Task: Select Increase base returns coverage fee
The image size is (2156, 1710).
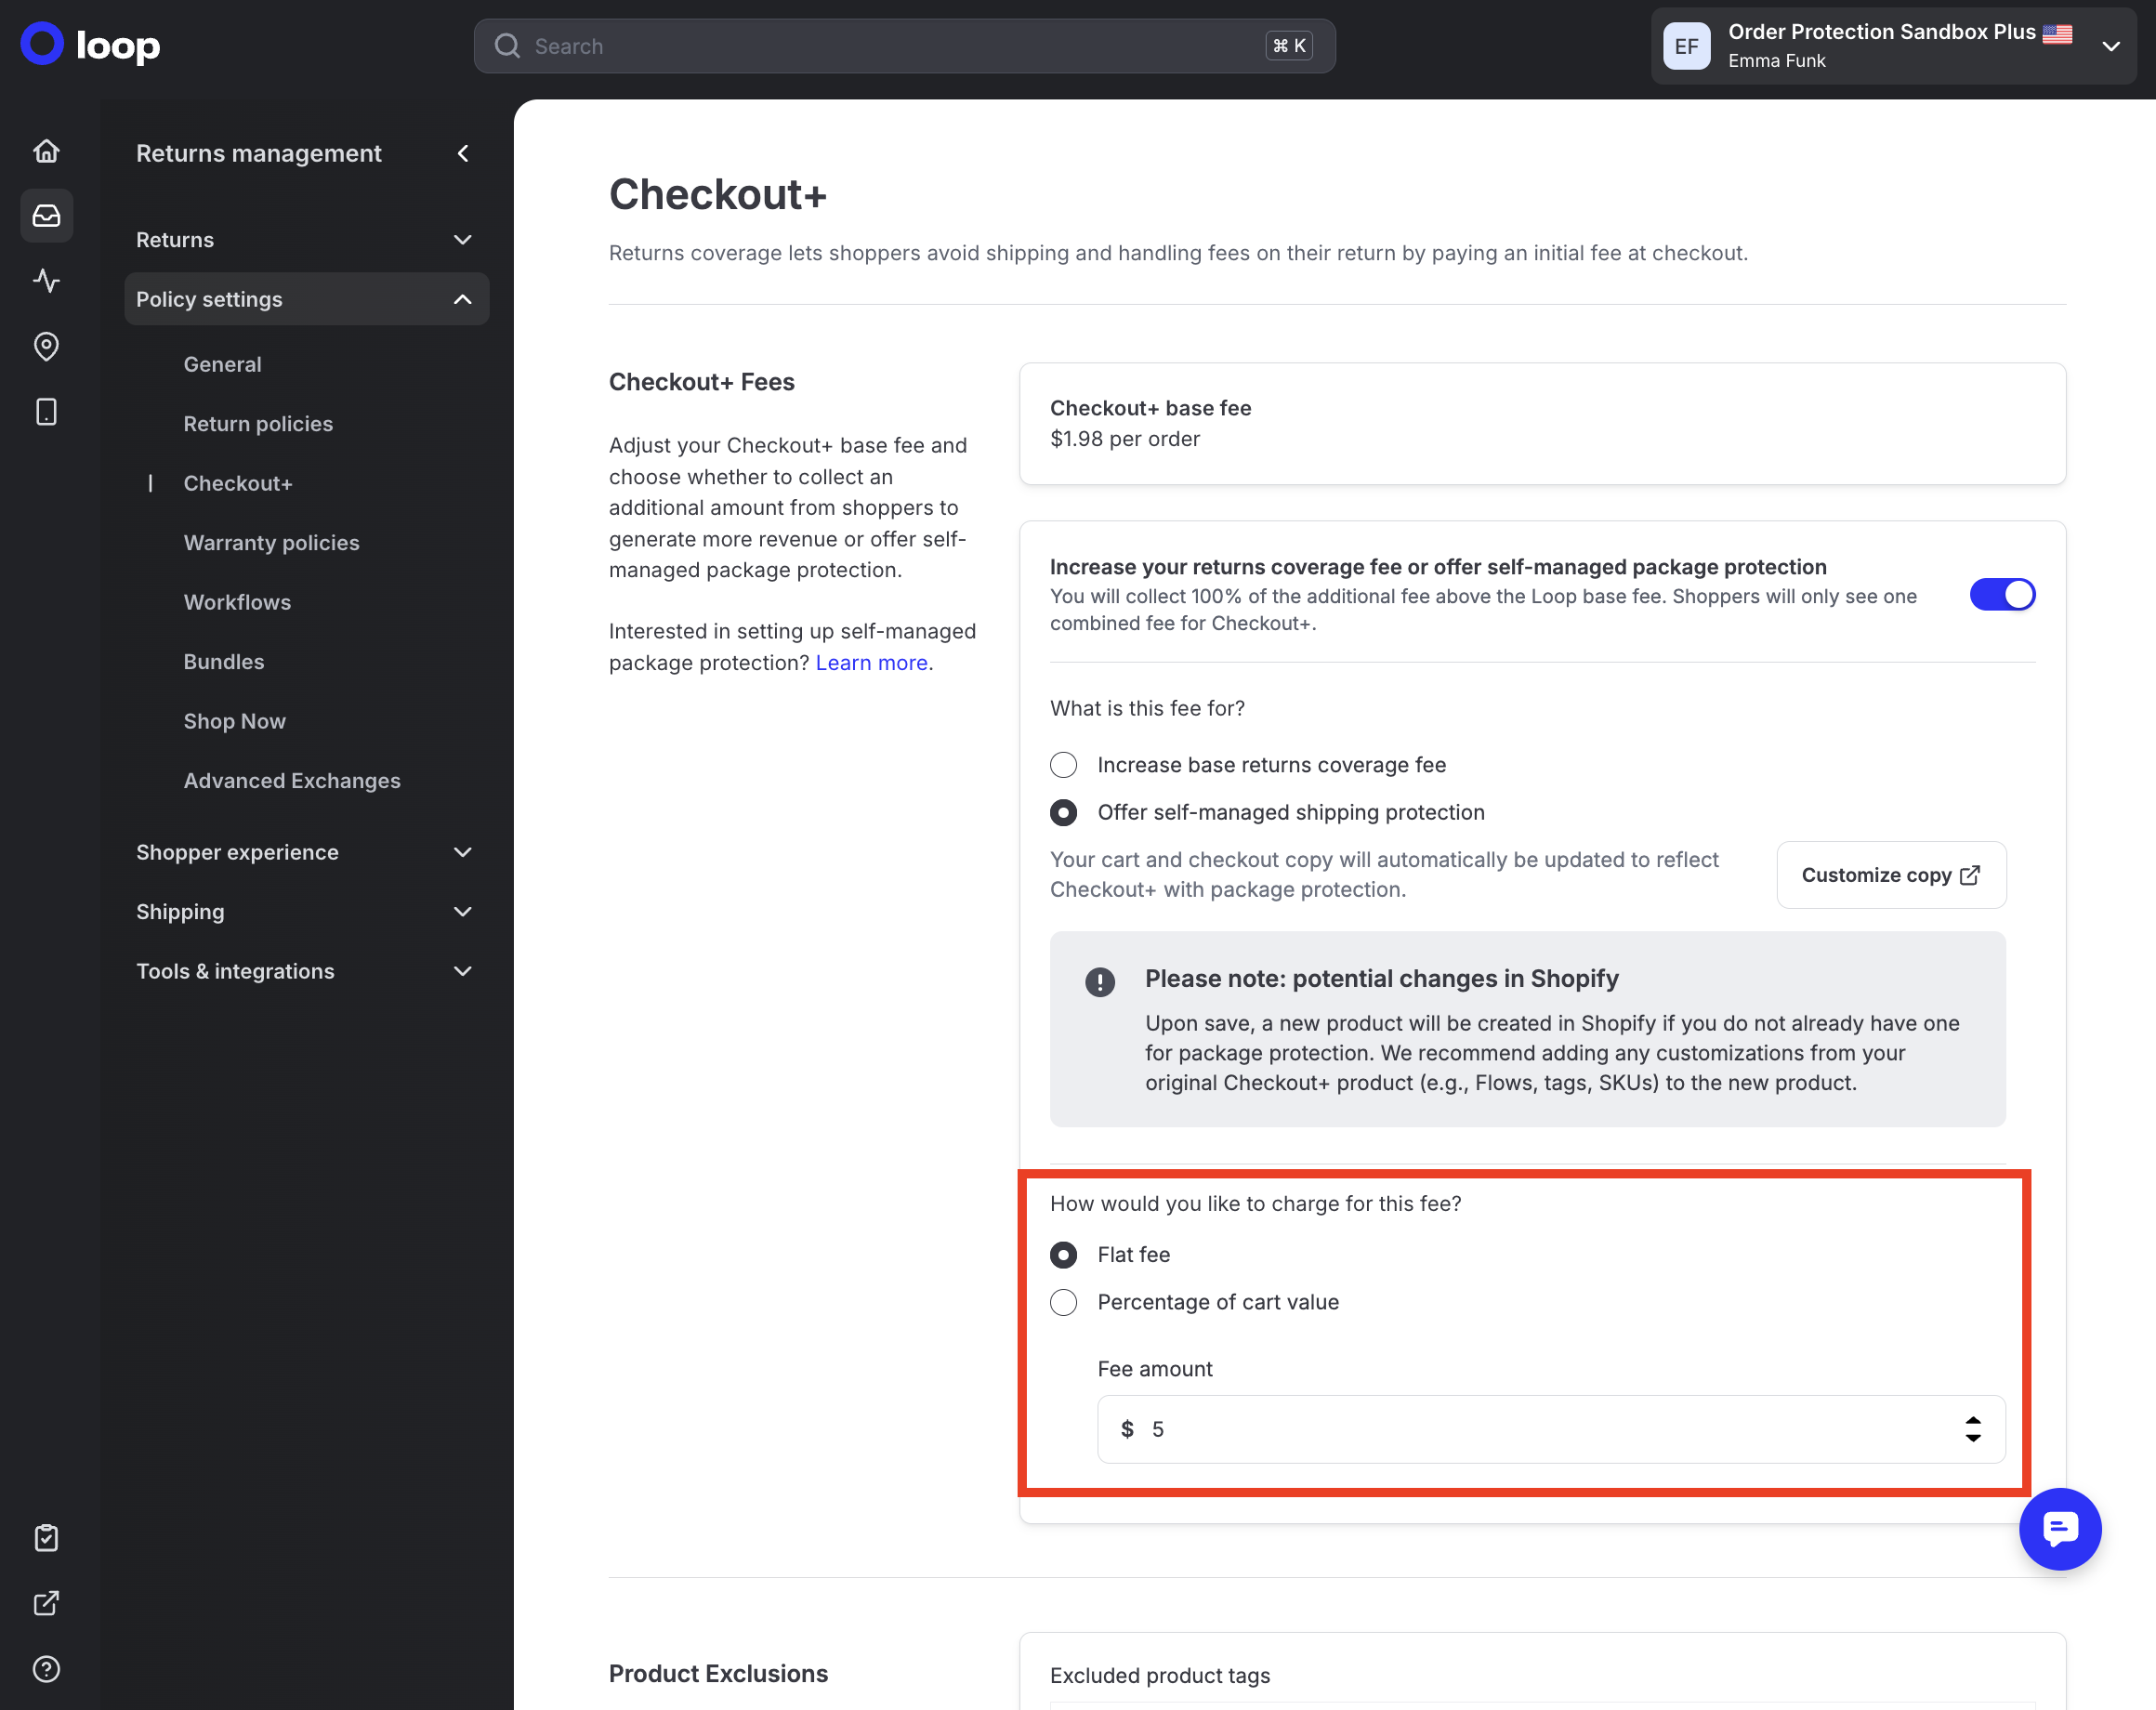Action: (1063, 765)
